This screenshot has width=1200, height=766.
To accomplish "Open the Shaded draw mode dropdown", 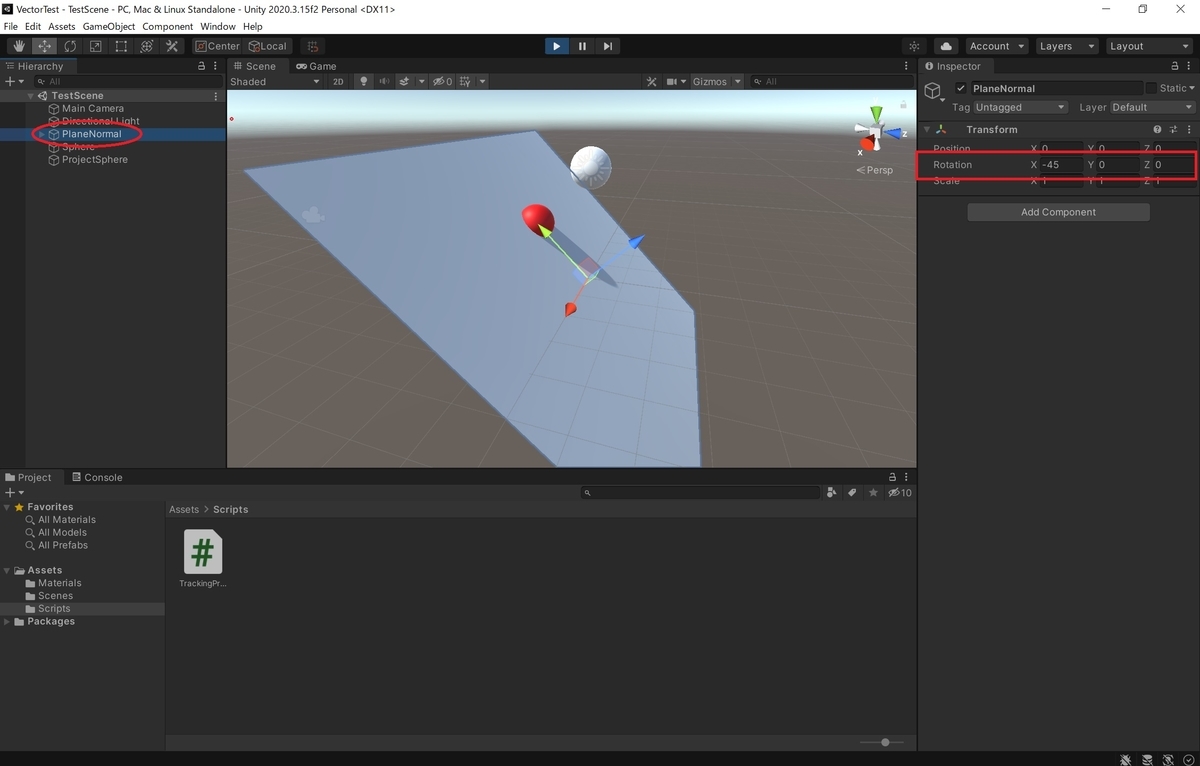I will 276,81.
